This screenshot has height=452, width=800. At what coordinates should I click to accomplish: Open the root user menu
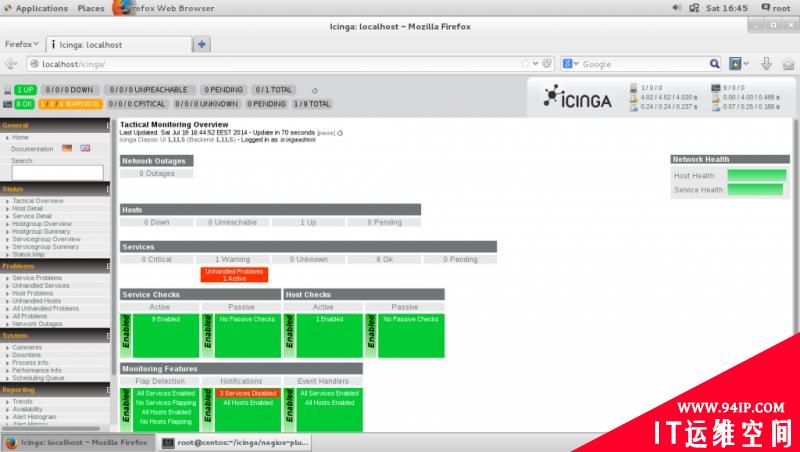(x=776, y=8)
